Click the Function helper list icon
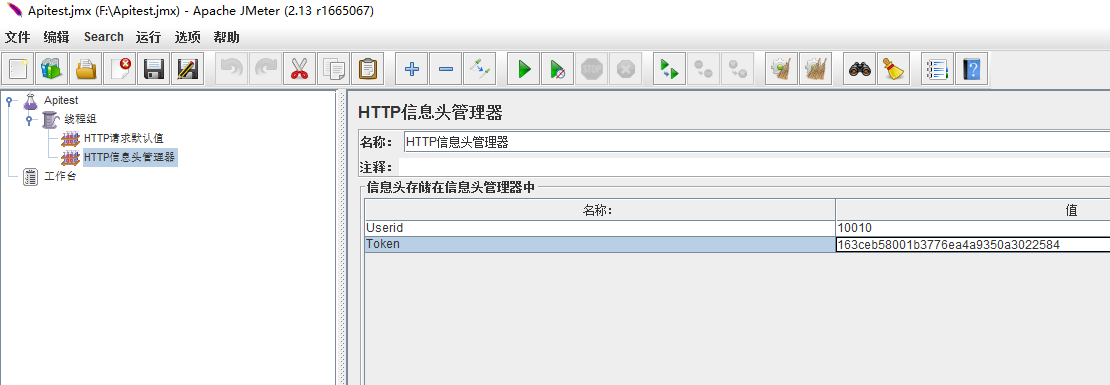The width and height of the screenshot is (1110, 385). pos(937,69)
